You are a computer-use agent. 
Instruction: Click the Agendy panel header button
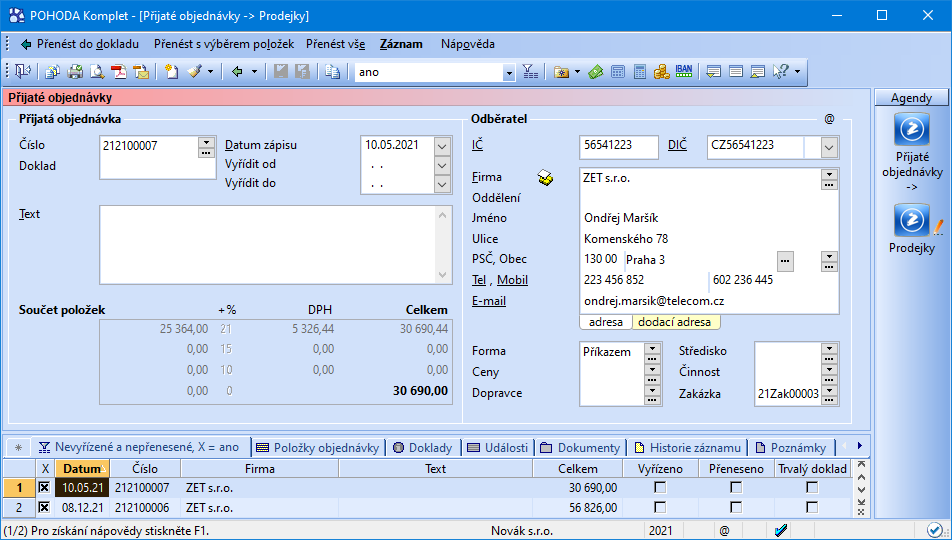(911, 98)
